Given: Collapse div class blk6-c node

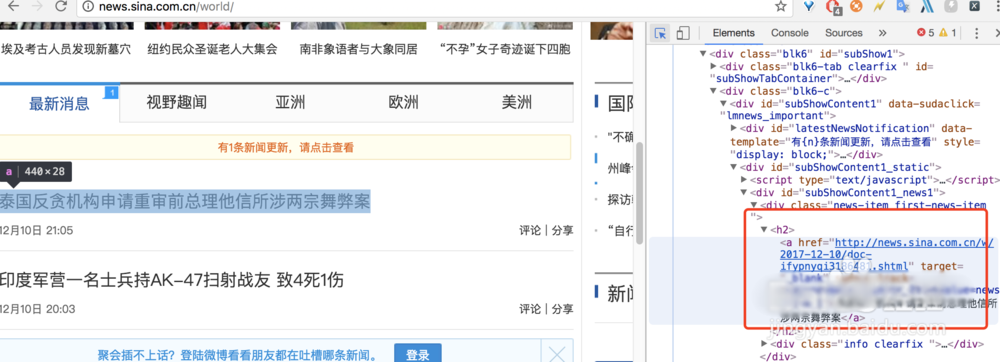Looking at the screenshot, I should (714, 91).
